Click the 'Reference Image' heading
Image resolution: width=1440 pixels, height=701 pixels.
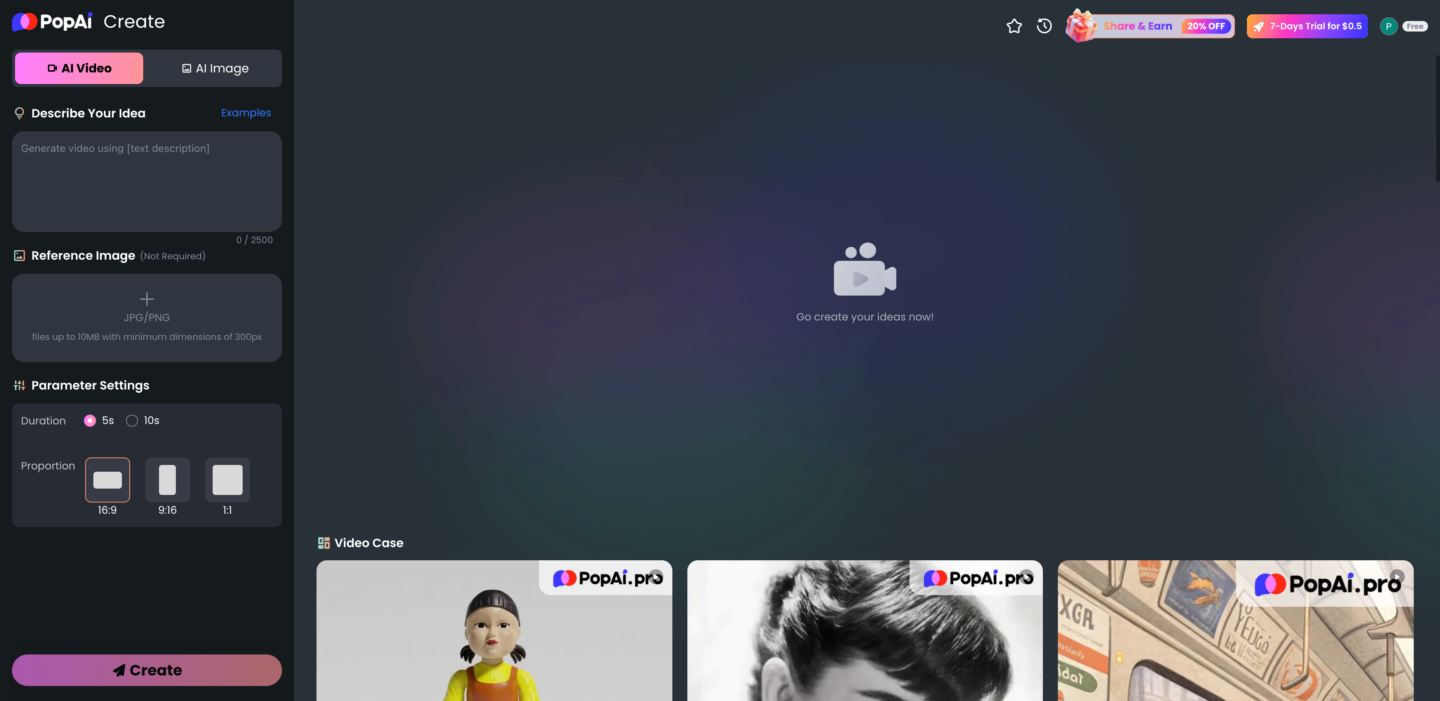(x=83, y=256)
